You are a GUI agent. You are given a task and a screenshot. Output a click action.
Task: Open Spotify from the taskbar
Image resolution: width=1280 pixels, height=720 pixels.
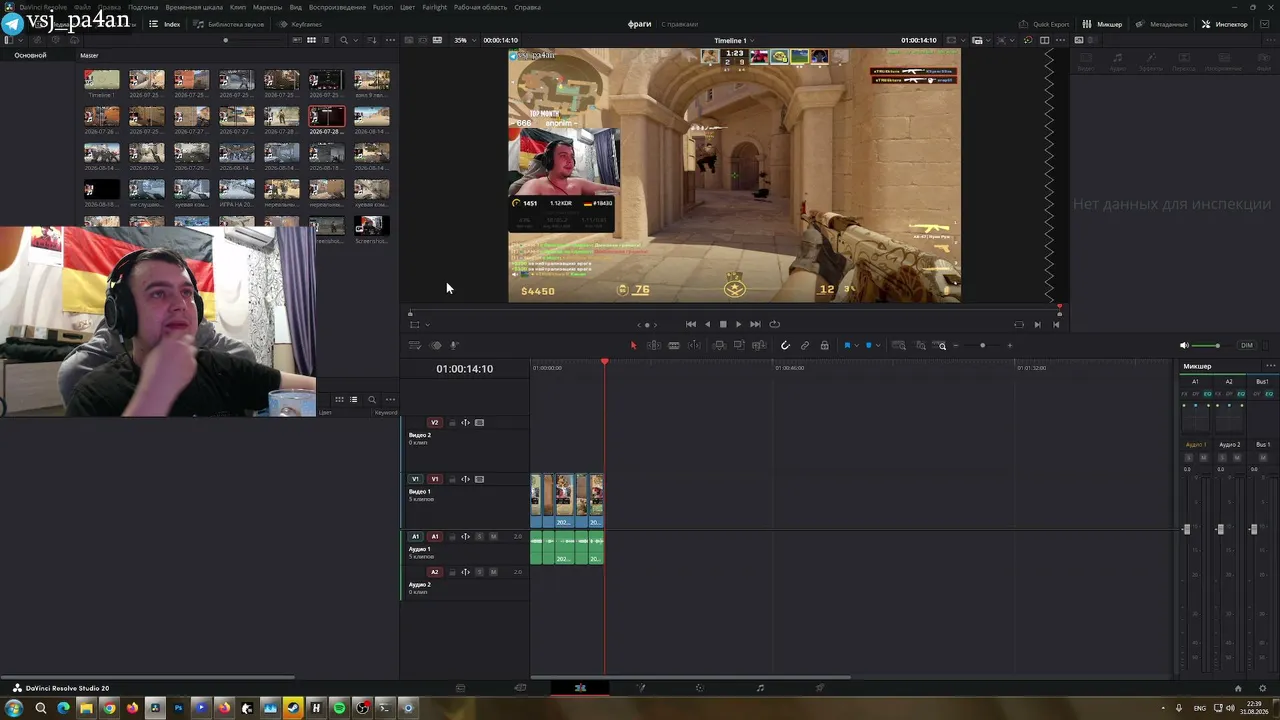pos(339,708)
